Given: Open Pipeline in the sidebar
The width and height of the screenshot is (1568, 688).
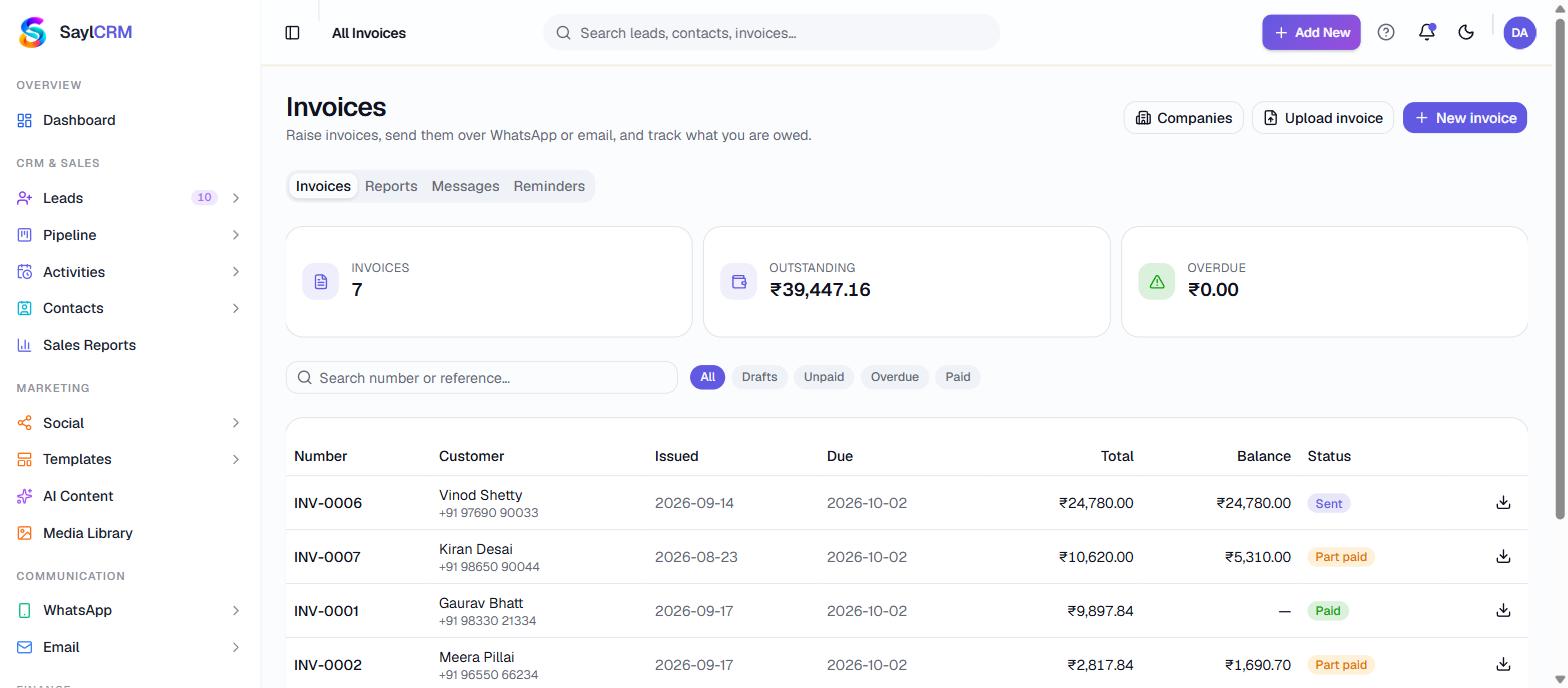Looking at the screenshot, I should coord(130,235).
